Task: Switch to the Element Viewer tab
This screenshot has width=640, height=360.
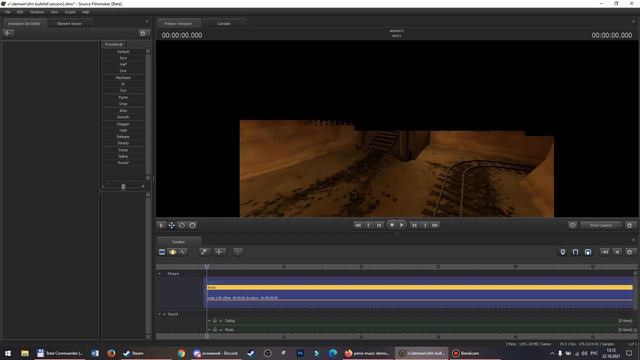Action: point(69,24)
